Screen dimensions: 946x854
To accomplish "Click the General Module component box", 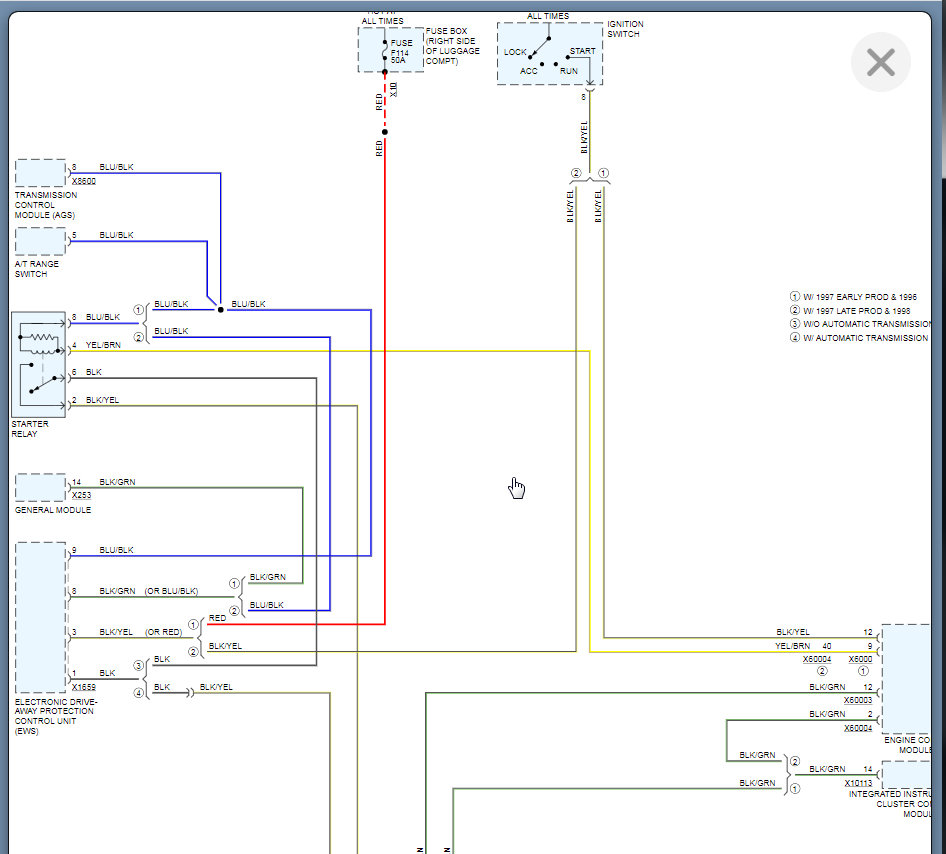I will [x=40, y=487].
